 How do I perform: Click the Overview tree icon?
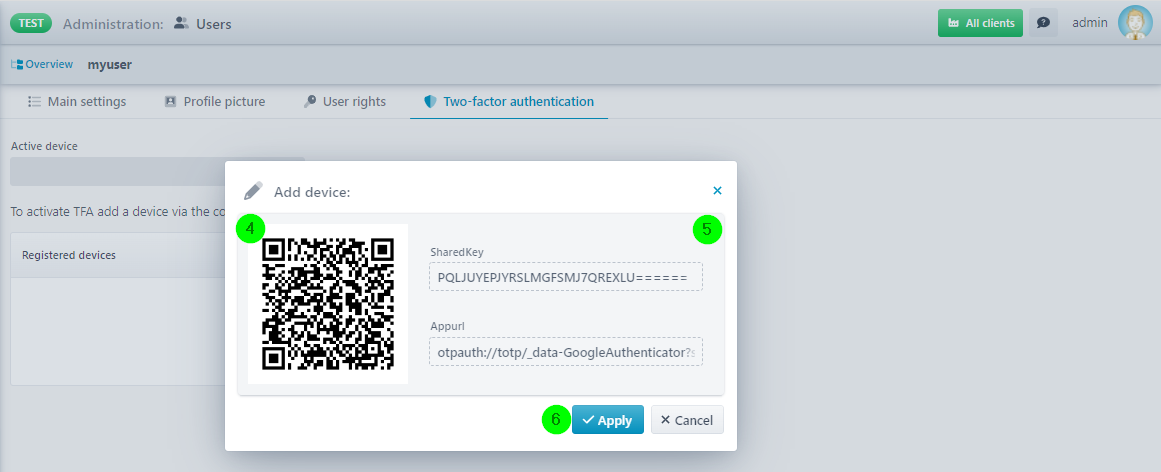(x=17, y=64)
